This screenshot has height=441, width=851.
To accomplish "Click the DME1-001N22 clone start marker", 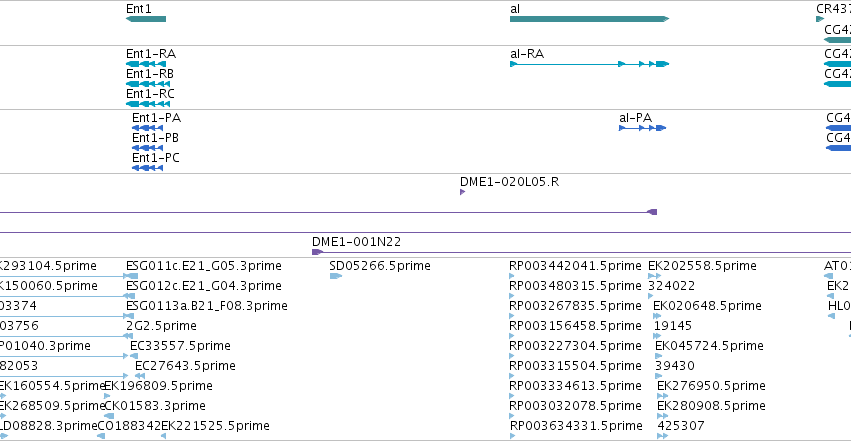I will coord(317,252).
